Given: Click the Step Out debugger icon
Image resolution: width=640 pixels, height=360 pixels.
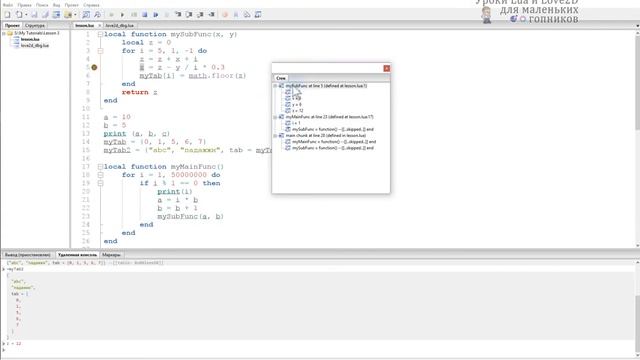Looking at the screenshot, I should coord(200,15).
